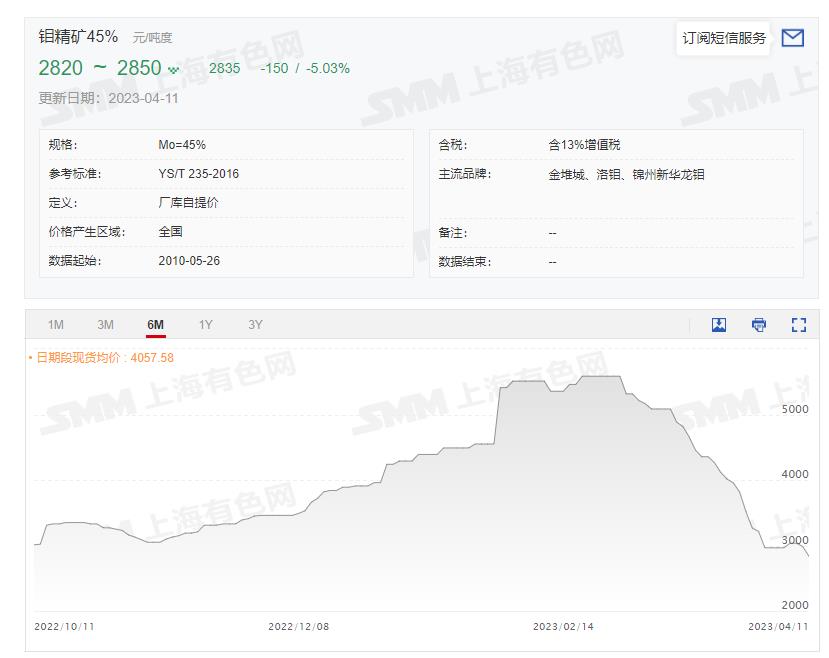829x658 pixels.
Task: Select the 1Y time range tab
Action: [x=205, y=324]
